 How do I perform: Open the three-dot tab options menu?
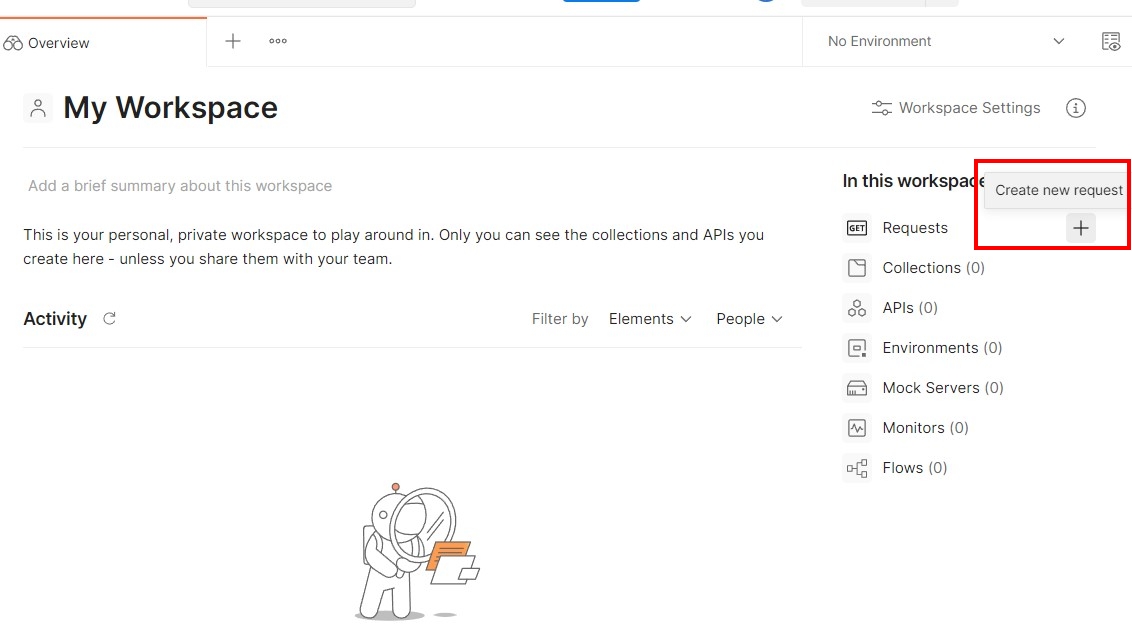(x=278, y=41)
